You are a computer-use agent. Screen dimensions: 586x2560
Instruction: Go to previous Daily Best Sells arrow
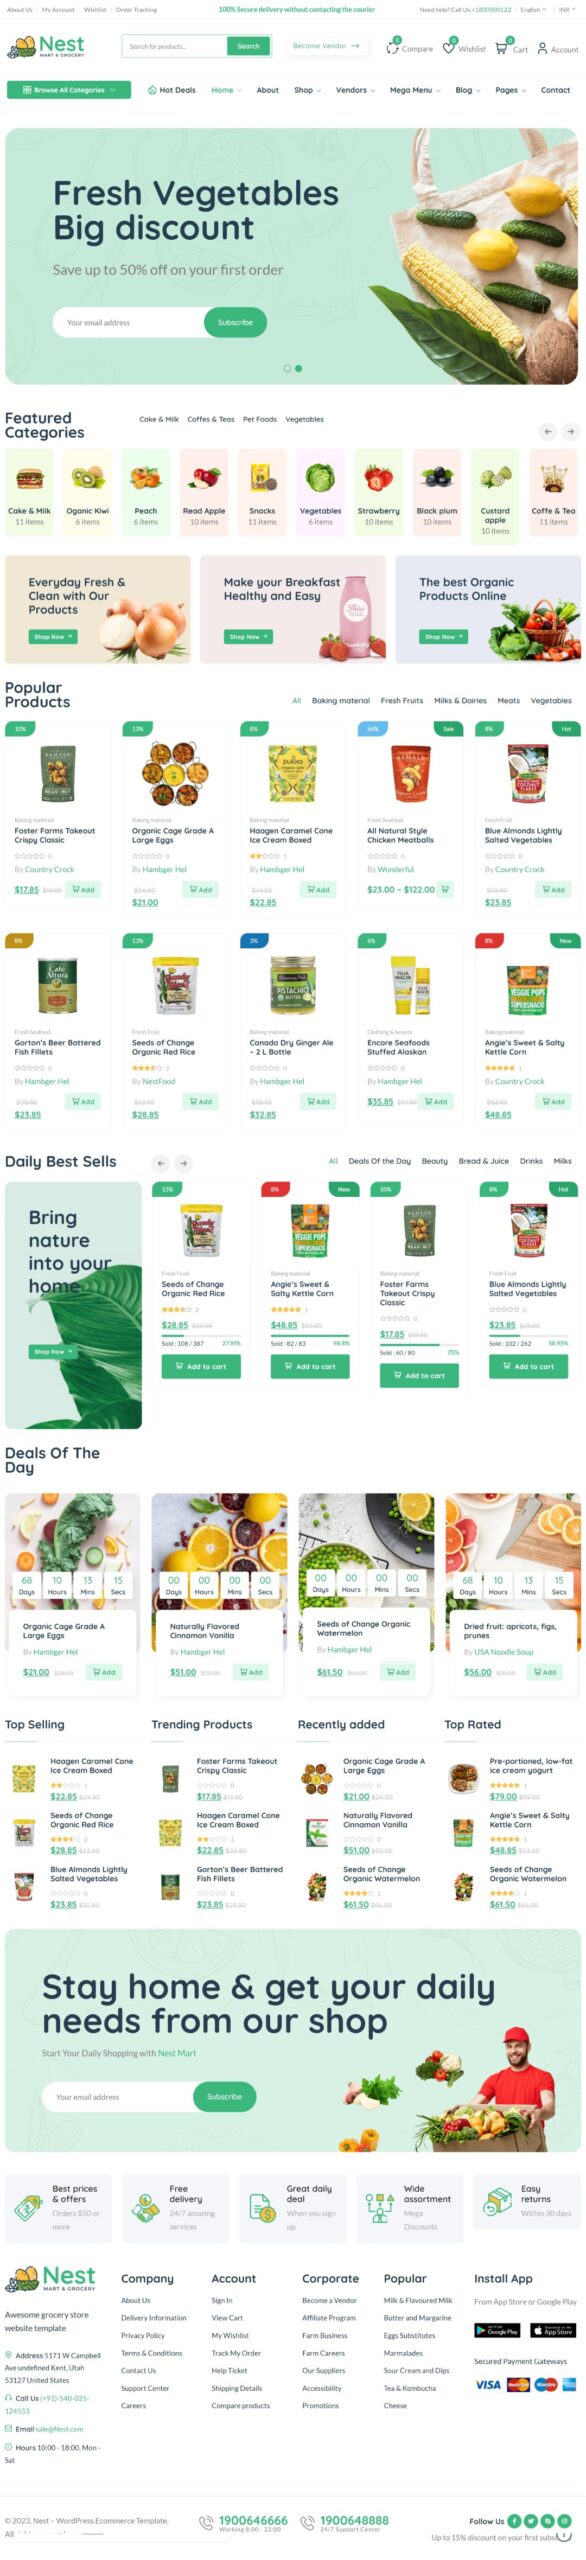pos(161,1163)
